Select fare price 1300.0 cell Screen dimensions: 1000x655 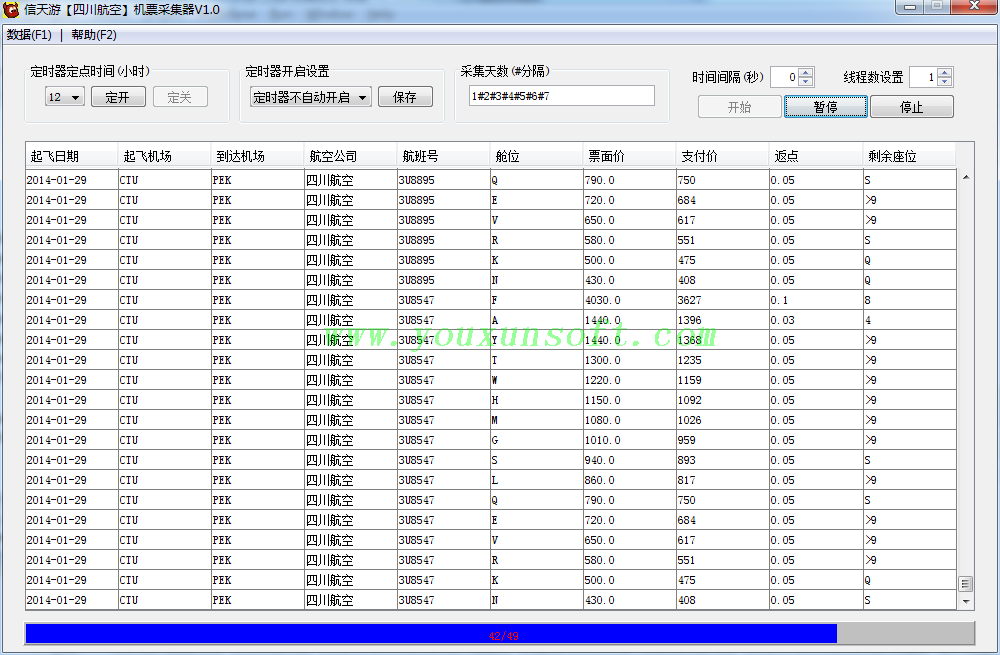(x=629, y=360)
